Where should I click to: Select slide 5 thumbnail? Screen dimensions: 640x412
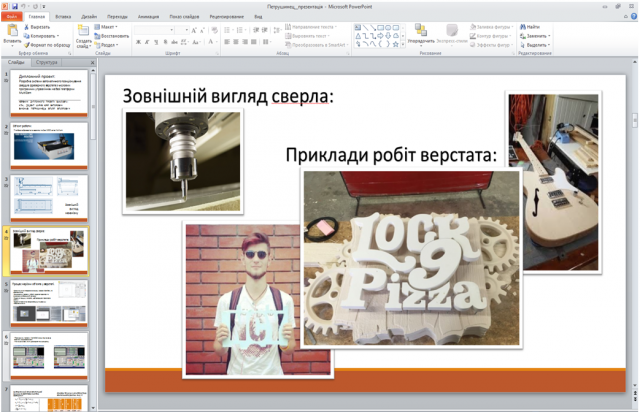49,303
